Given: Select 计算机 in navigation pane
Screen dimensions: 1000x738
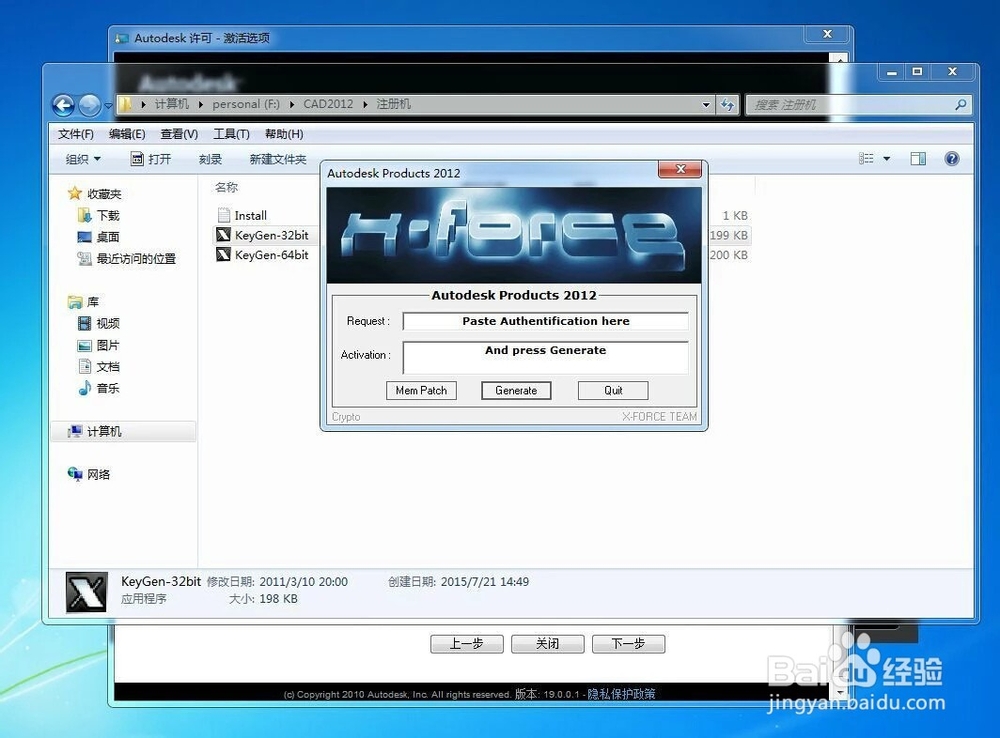Looking at the screenshot, I should 104,431.
